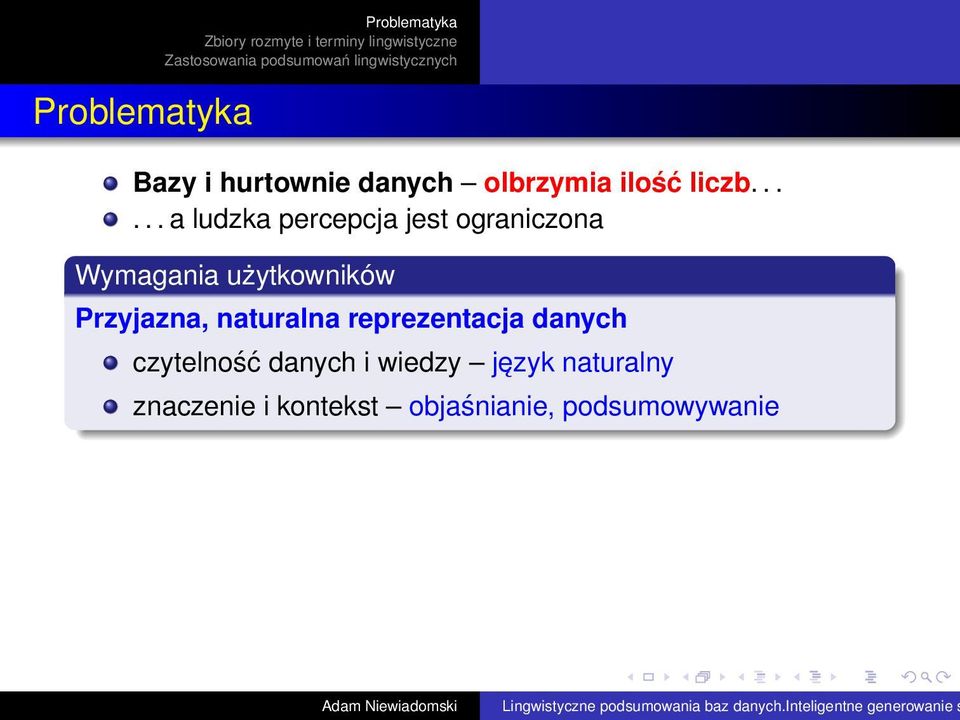Jump to previous section via left arrow beside section icon
960x720 pixels.
797,677
